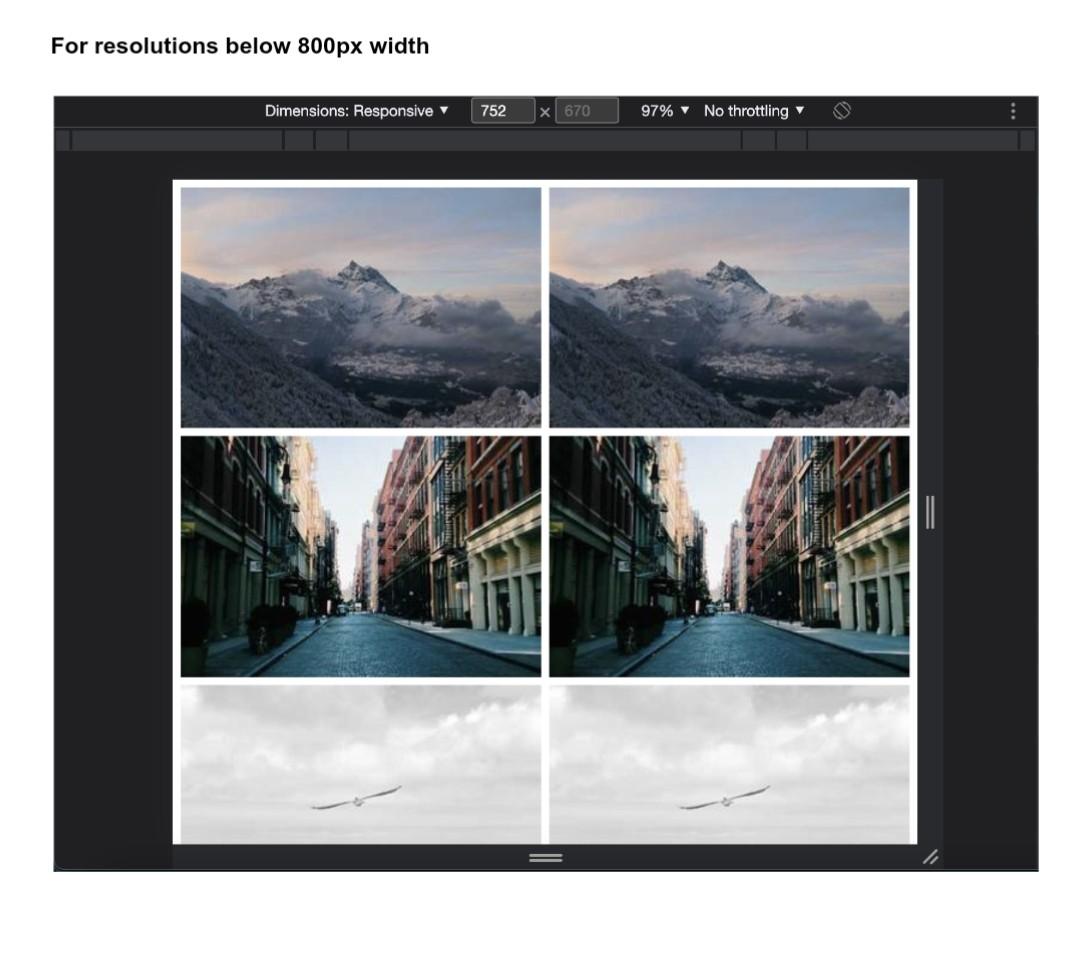Screen dimensions: 1080x958
Task: Click the left flying bird photo
Action: tap(360, 765)
